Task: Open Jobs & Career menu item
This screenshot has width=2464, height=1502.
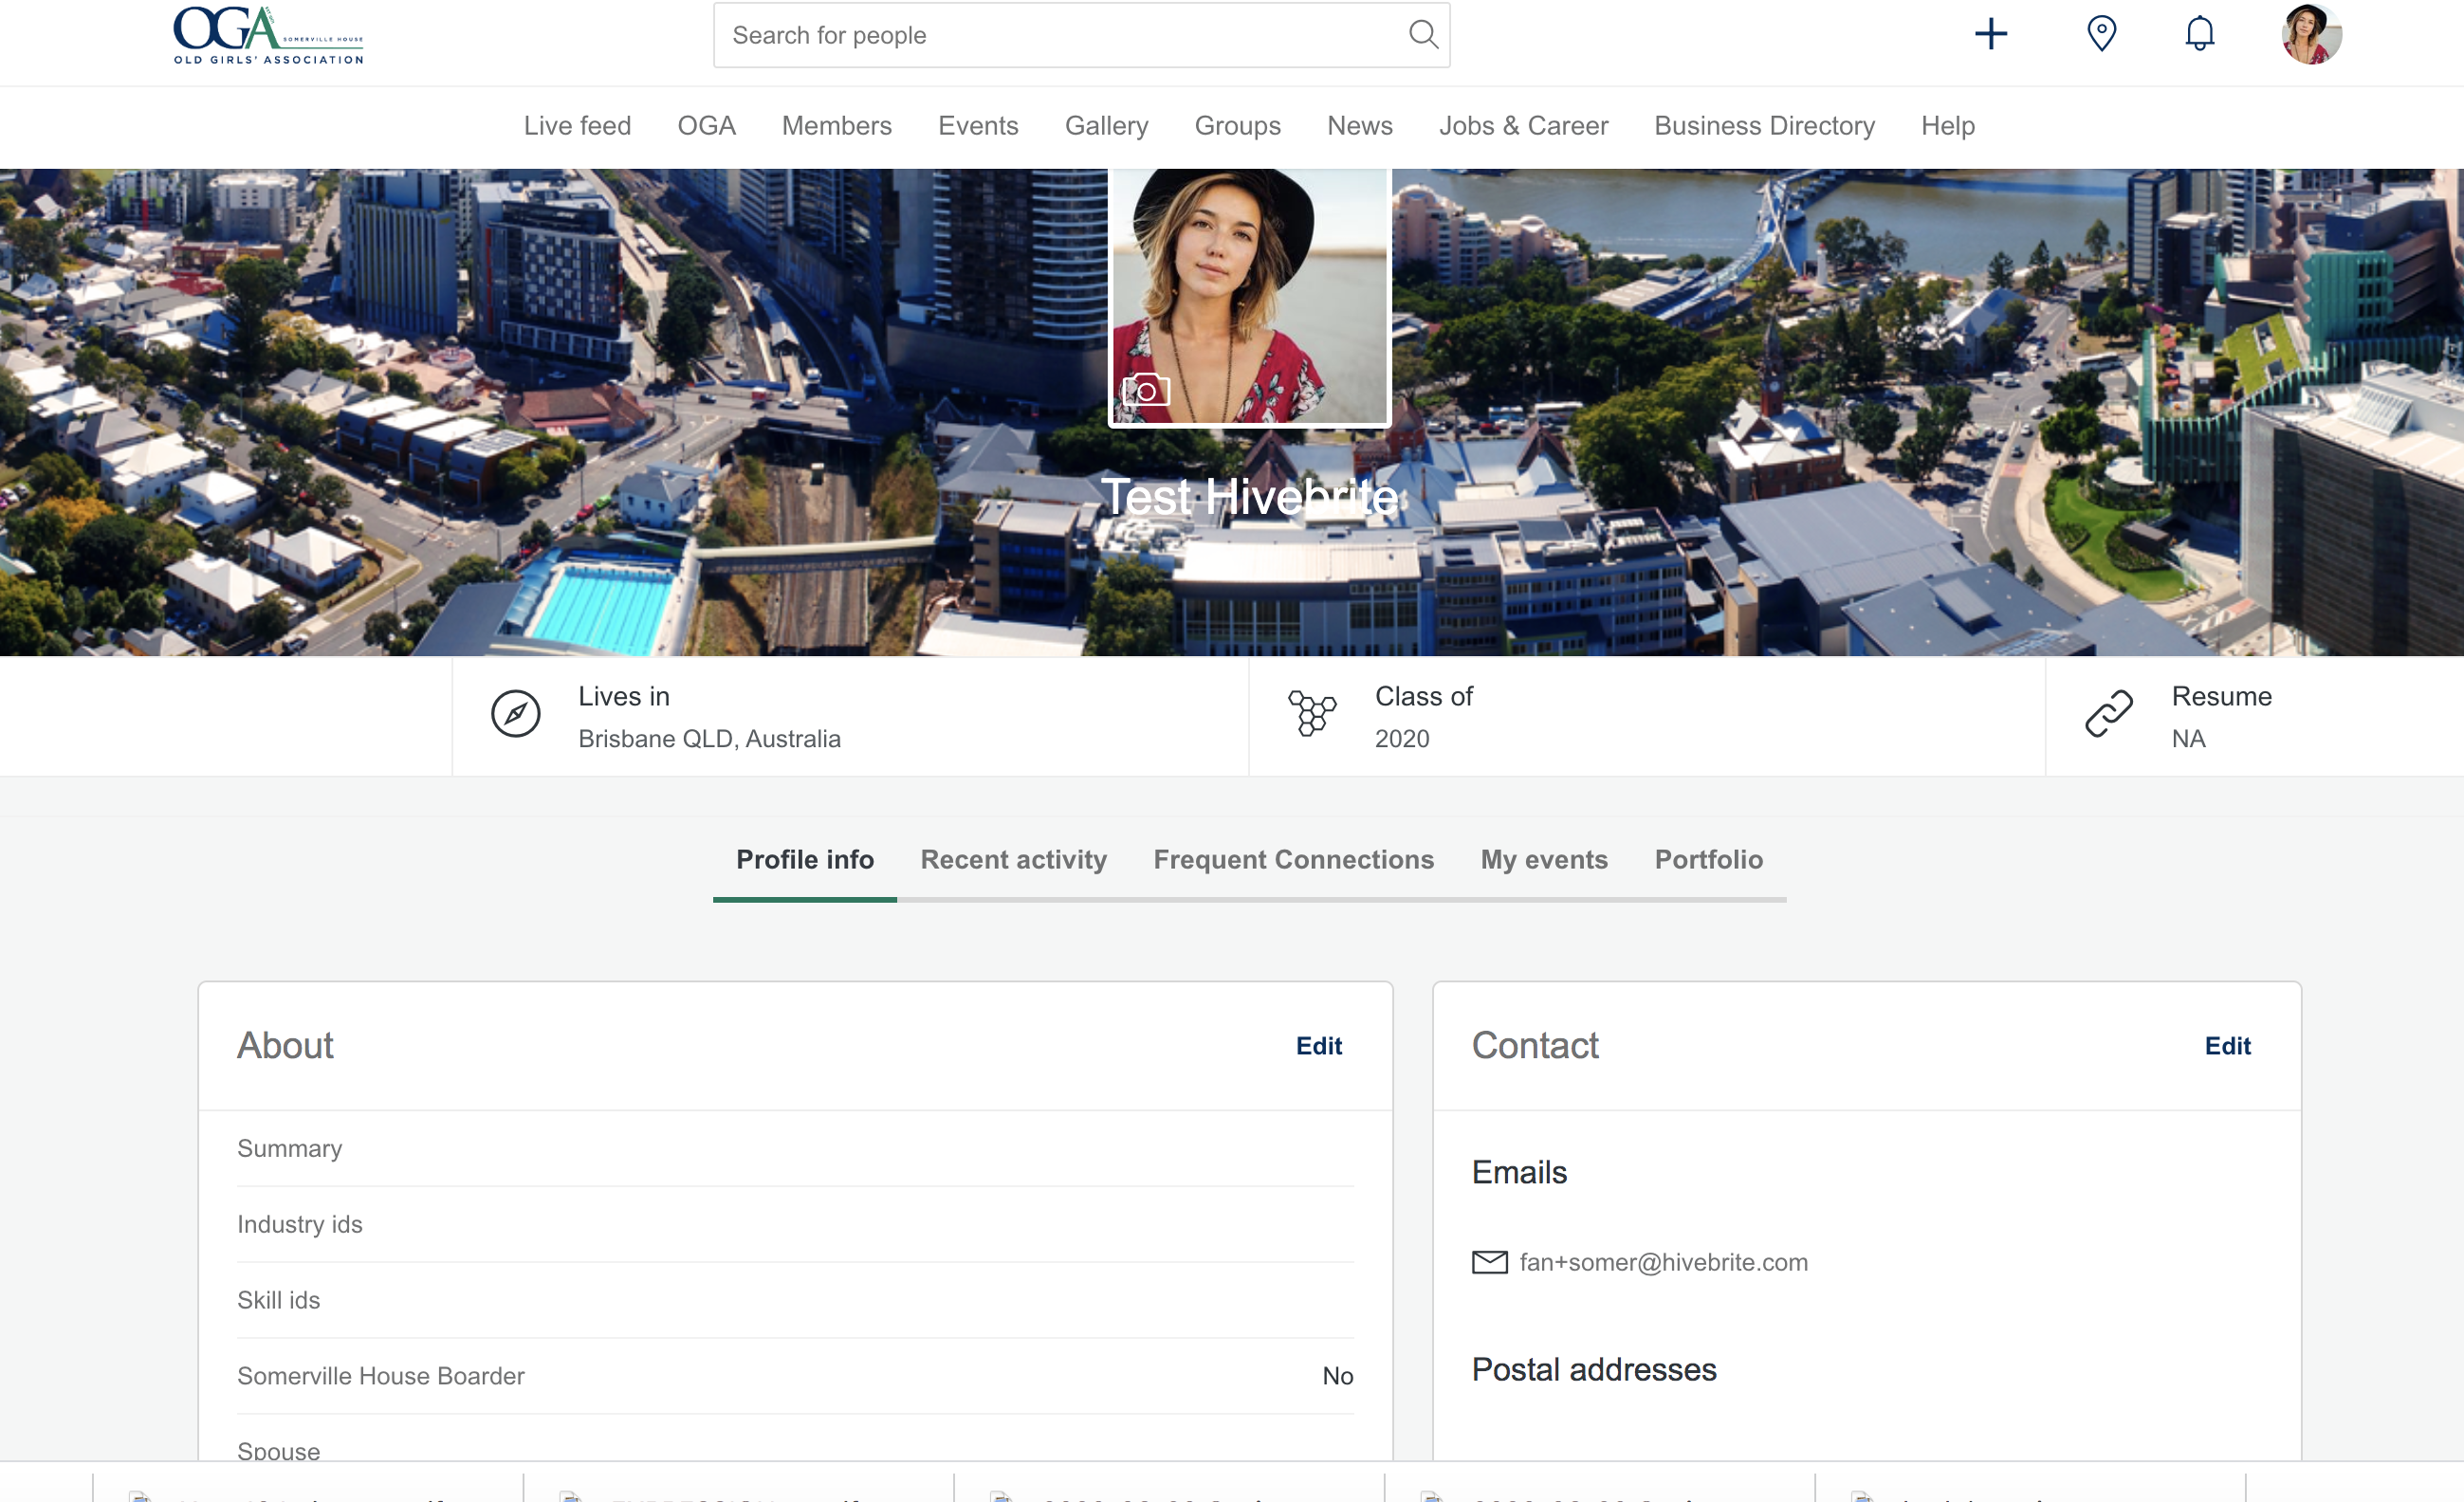Action: [1522, 126]
